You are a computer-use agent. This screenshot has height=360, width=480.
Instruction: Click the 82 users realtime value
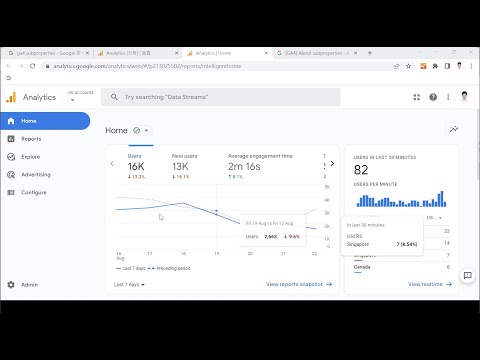pos(361,170)
